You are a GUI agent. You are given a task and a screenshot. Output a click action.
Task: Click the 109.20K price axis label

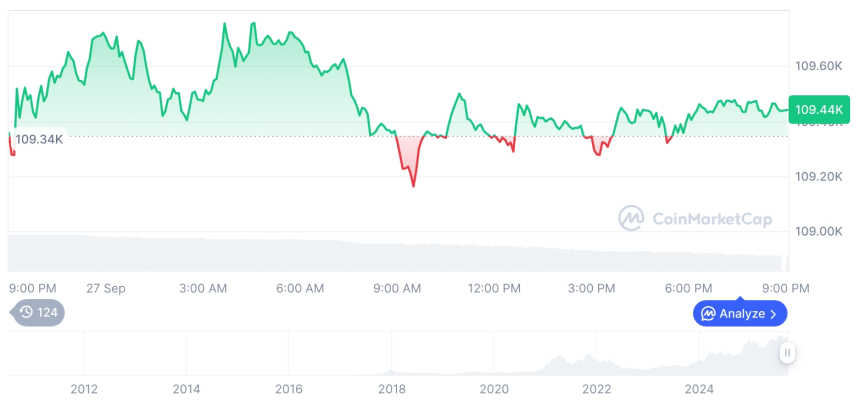(818, 176)
